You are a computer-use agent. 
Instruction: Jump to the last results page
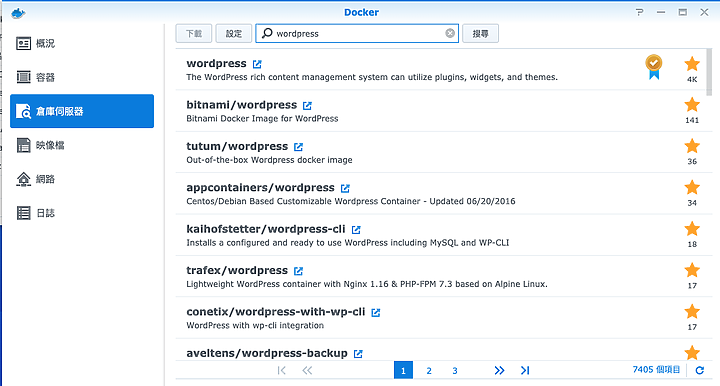(525, 370)
